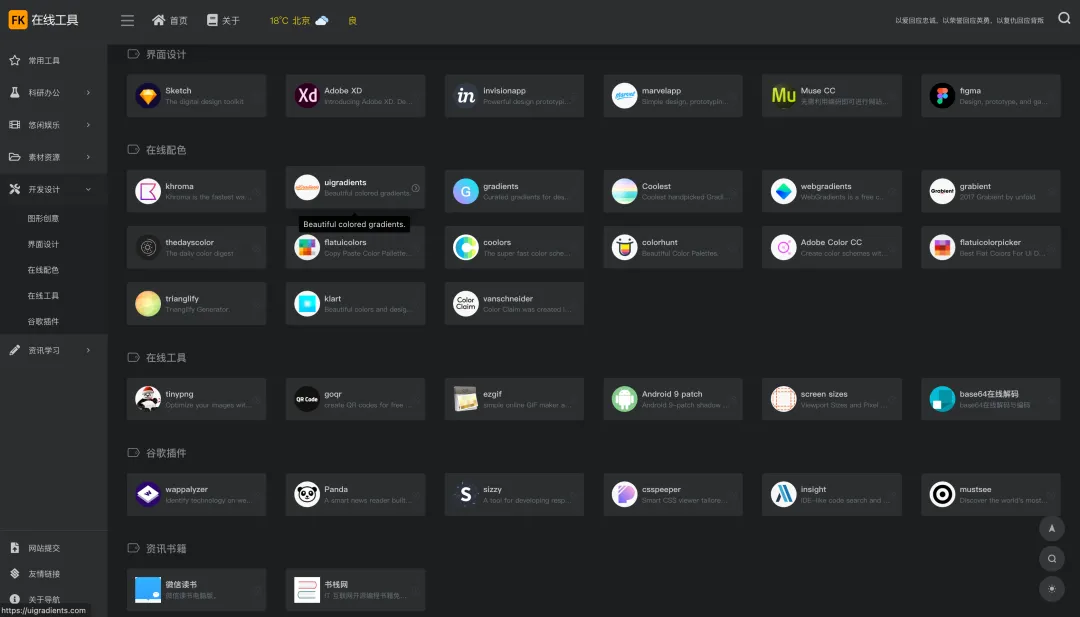Click the weather 18°C 北京 widget
The width and height of the screenshot is (1080, 617).
click(299, 21)
